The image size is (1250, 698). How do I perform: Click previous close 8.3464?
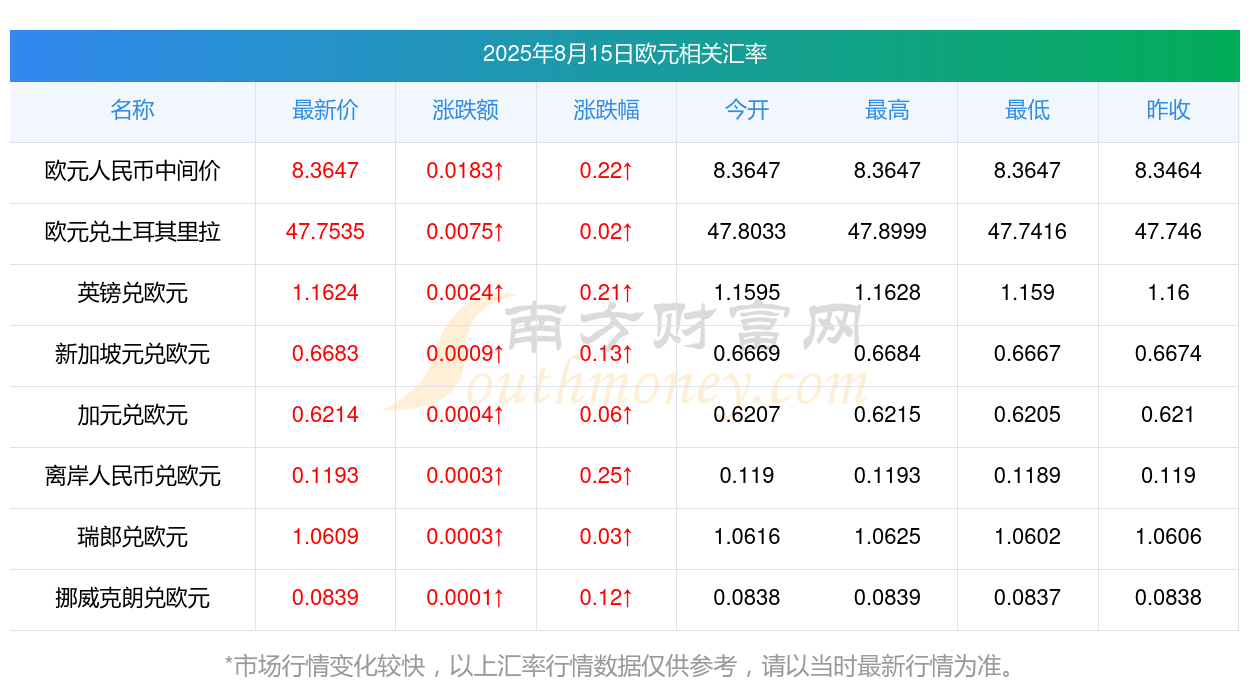click(x=1168, y=171)
